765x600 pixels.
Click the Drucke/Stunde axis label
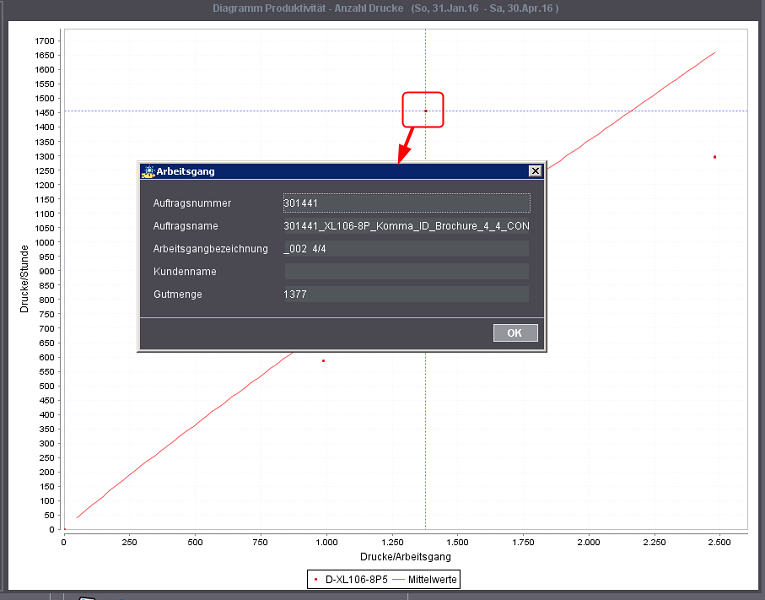(x=23, y=280)
